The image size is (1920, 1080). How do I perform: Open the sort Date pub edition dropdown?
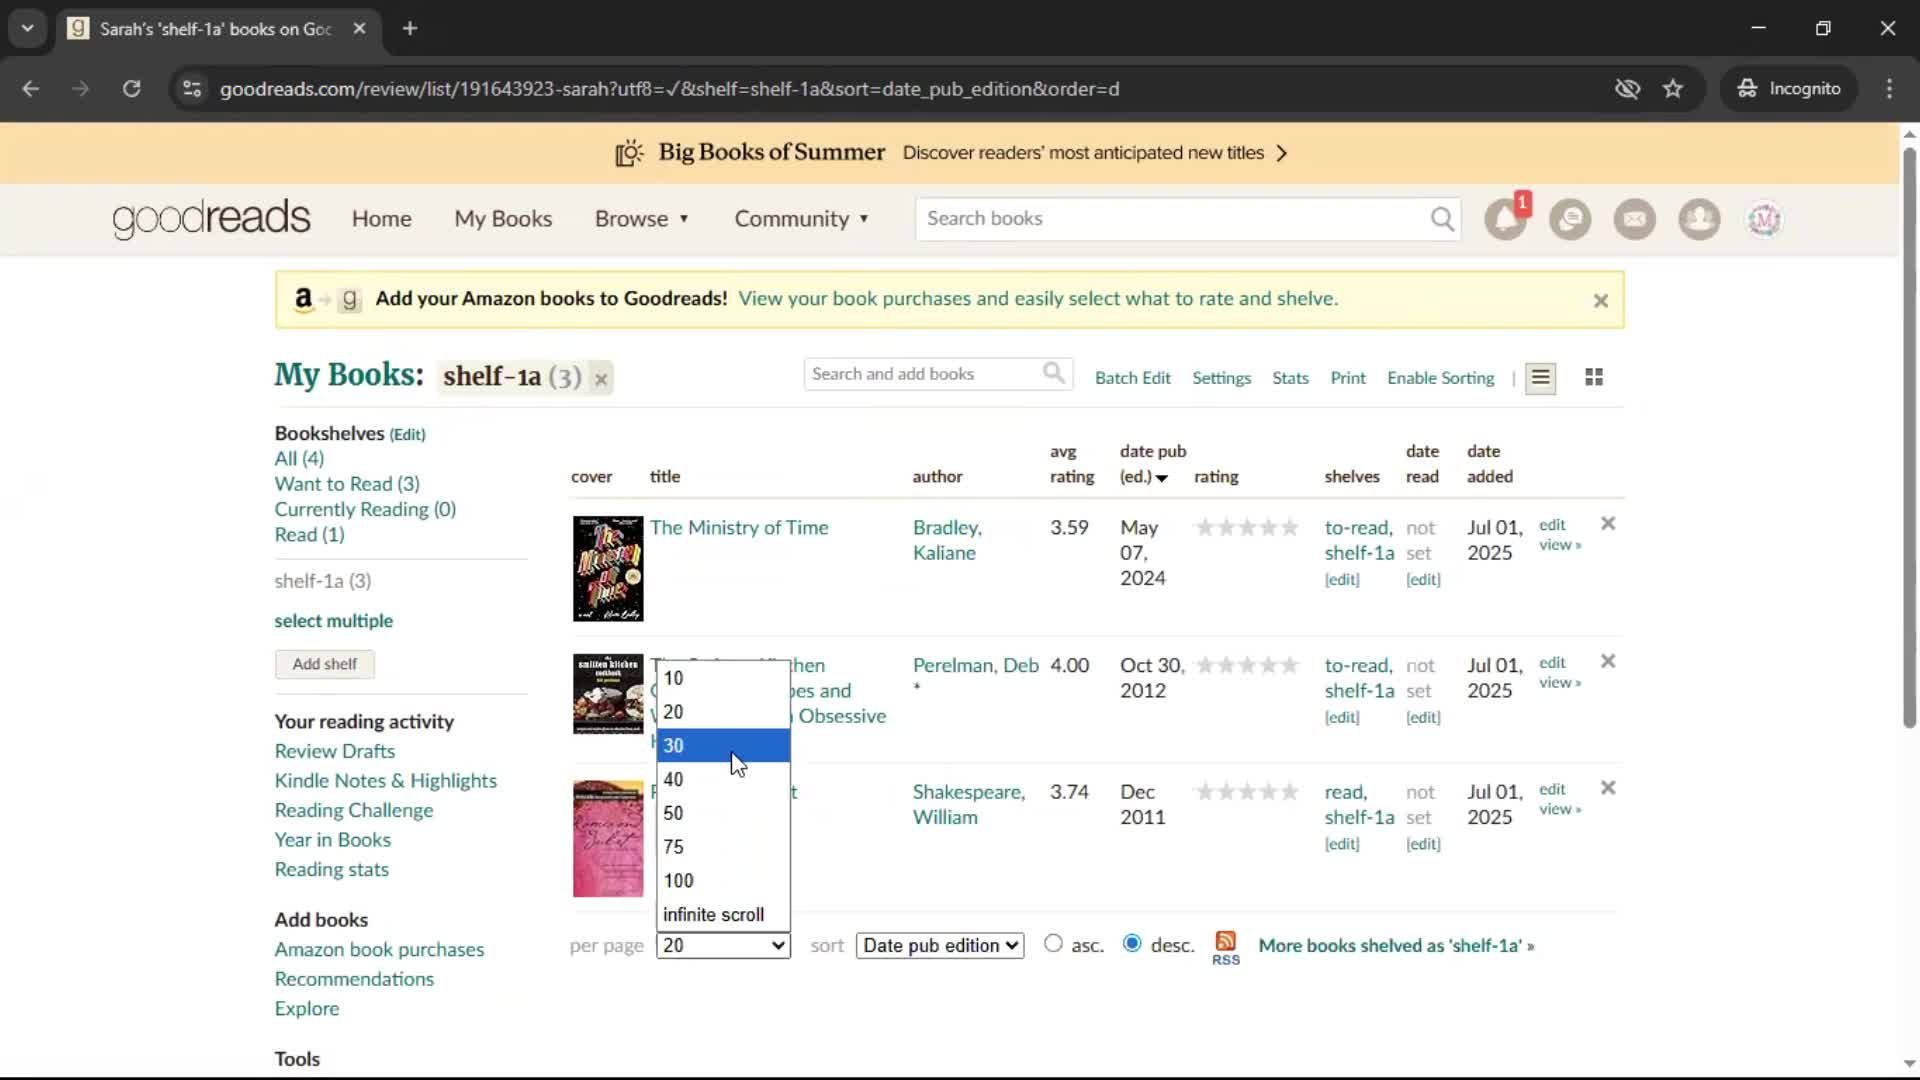pos(940,946)
